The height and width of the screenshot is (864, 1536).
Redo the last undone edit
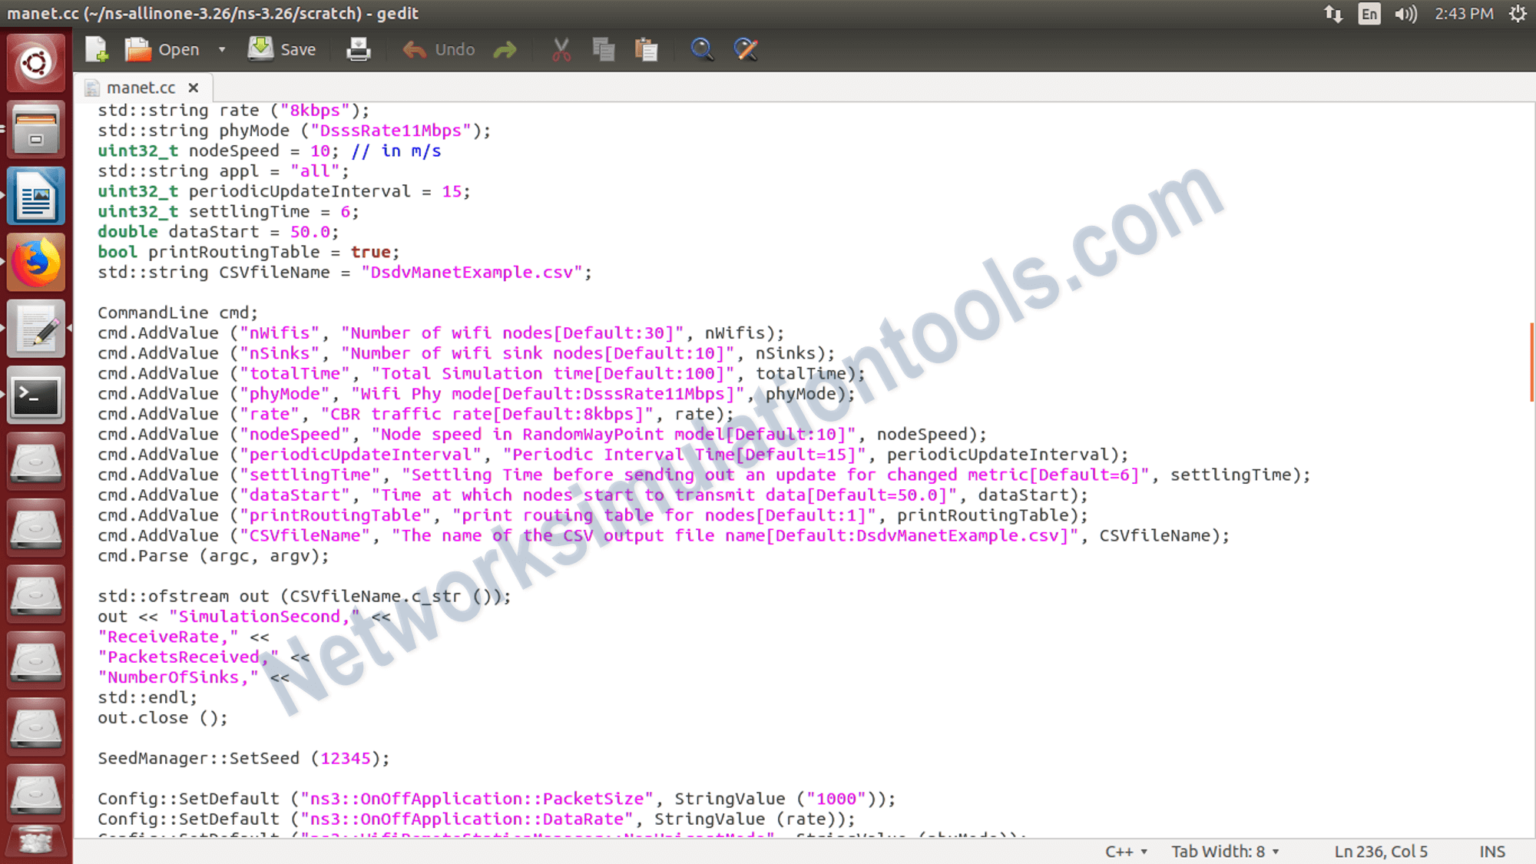coord(504,48)
